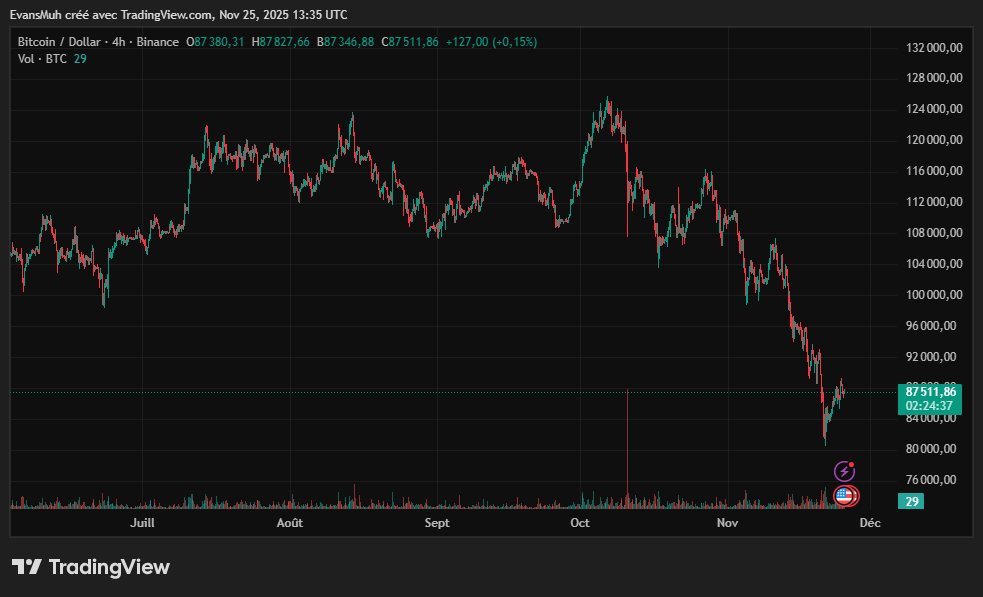Click the Déc month label on the time axis
This screenshot has height=597, width=983.
(x=870, y=522)
